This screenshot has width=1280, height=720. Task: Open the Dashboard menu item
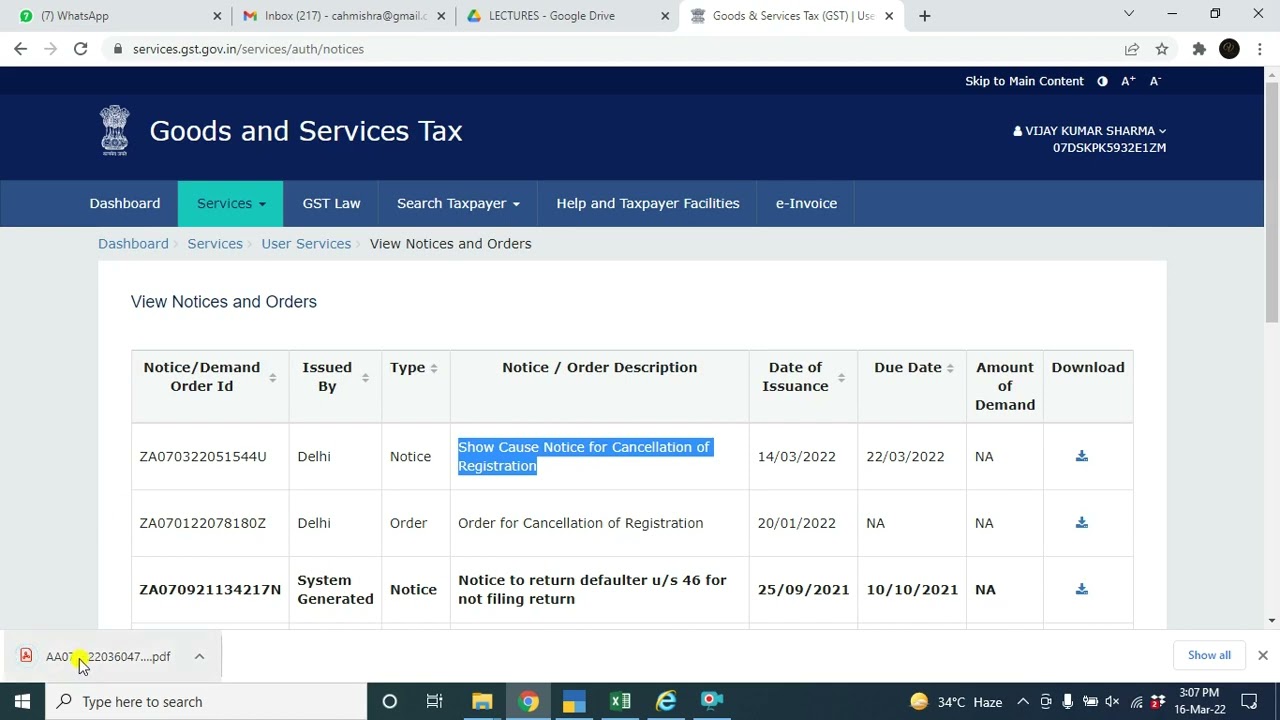point(125,203)
